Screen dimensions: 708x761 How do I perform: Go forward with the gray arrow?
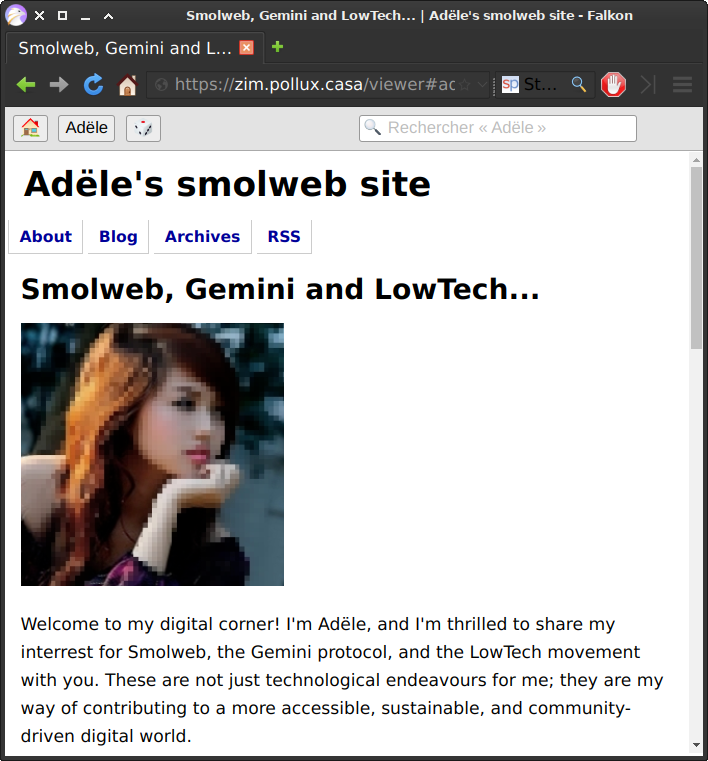pyautogui.click(x=59, y=85)
